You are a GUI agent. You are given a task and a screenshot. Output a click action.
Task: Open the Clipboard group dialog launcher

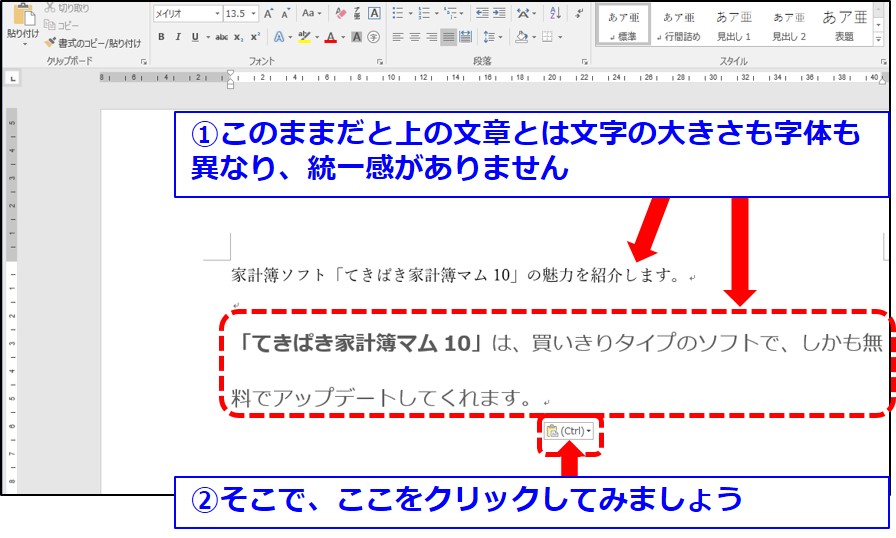coord(143,61)
